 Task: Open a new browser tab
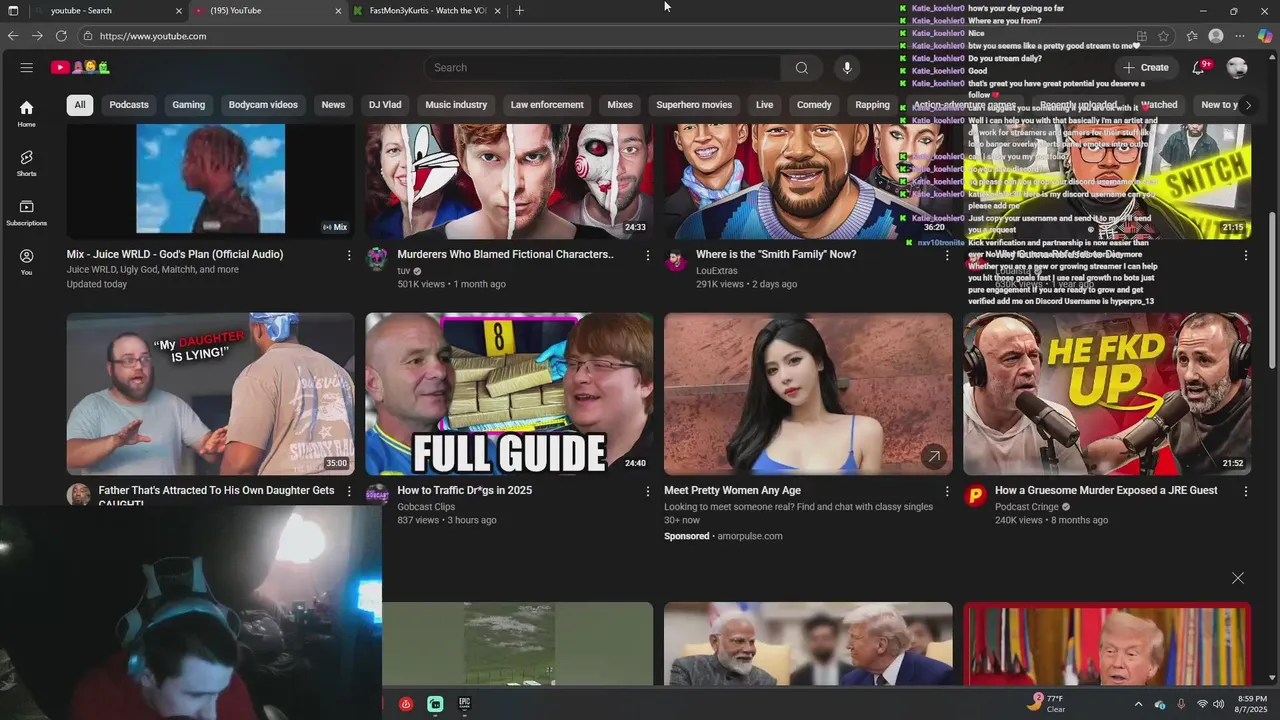pos(519,11)
